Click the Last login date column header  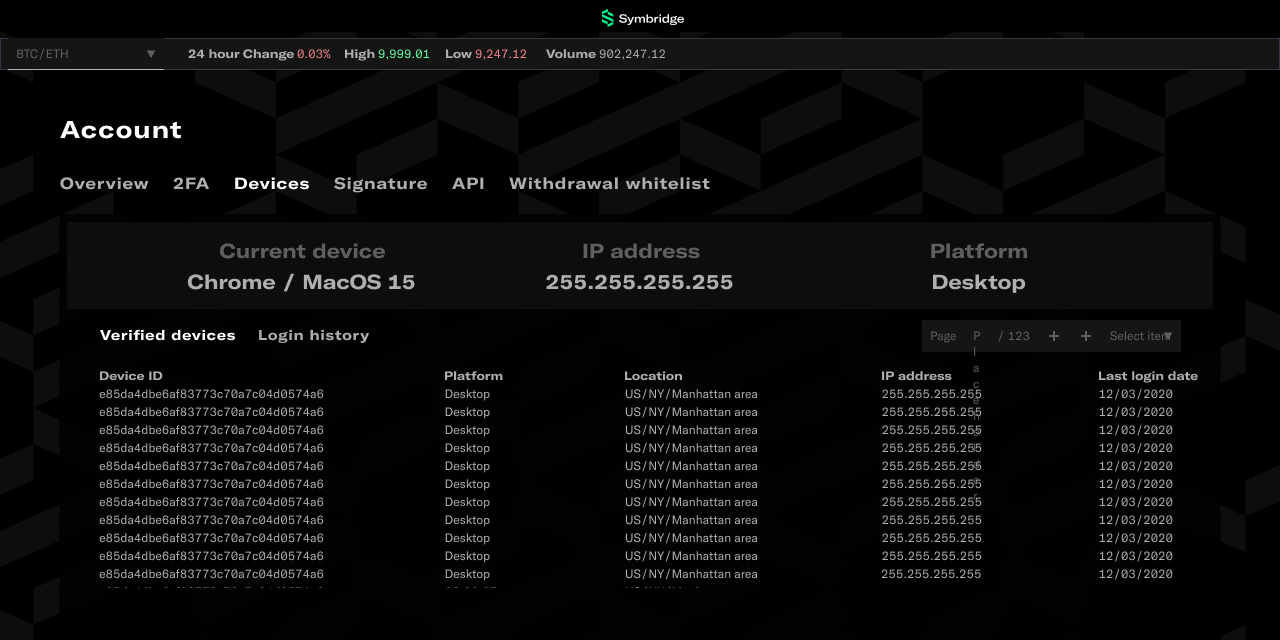[1147, 376]
